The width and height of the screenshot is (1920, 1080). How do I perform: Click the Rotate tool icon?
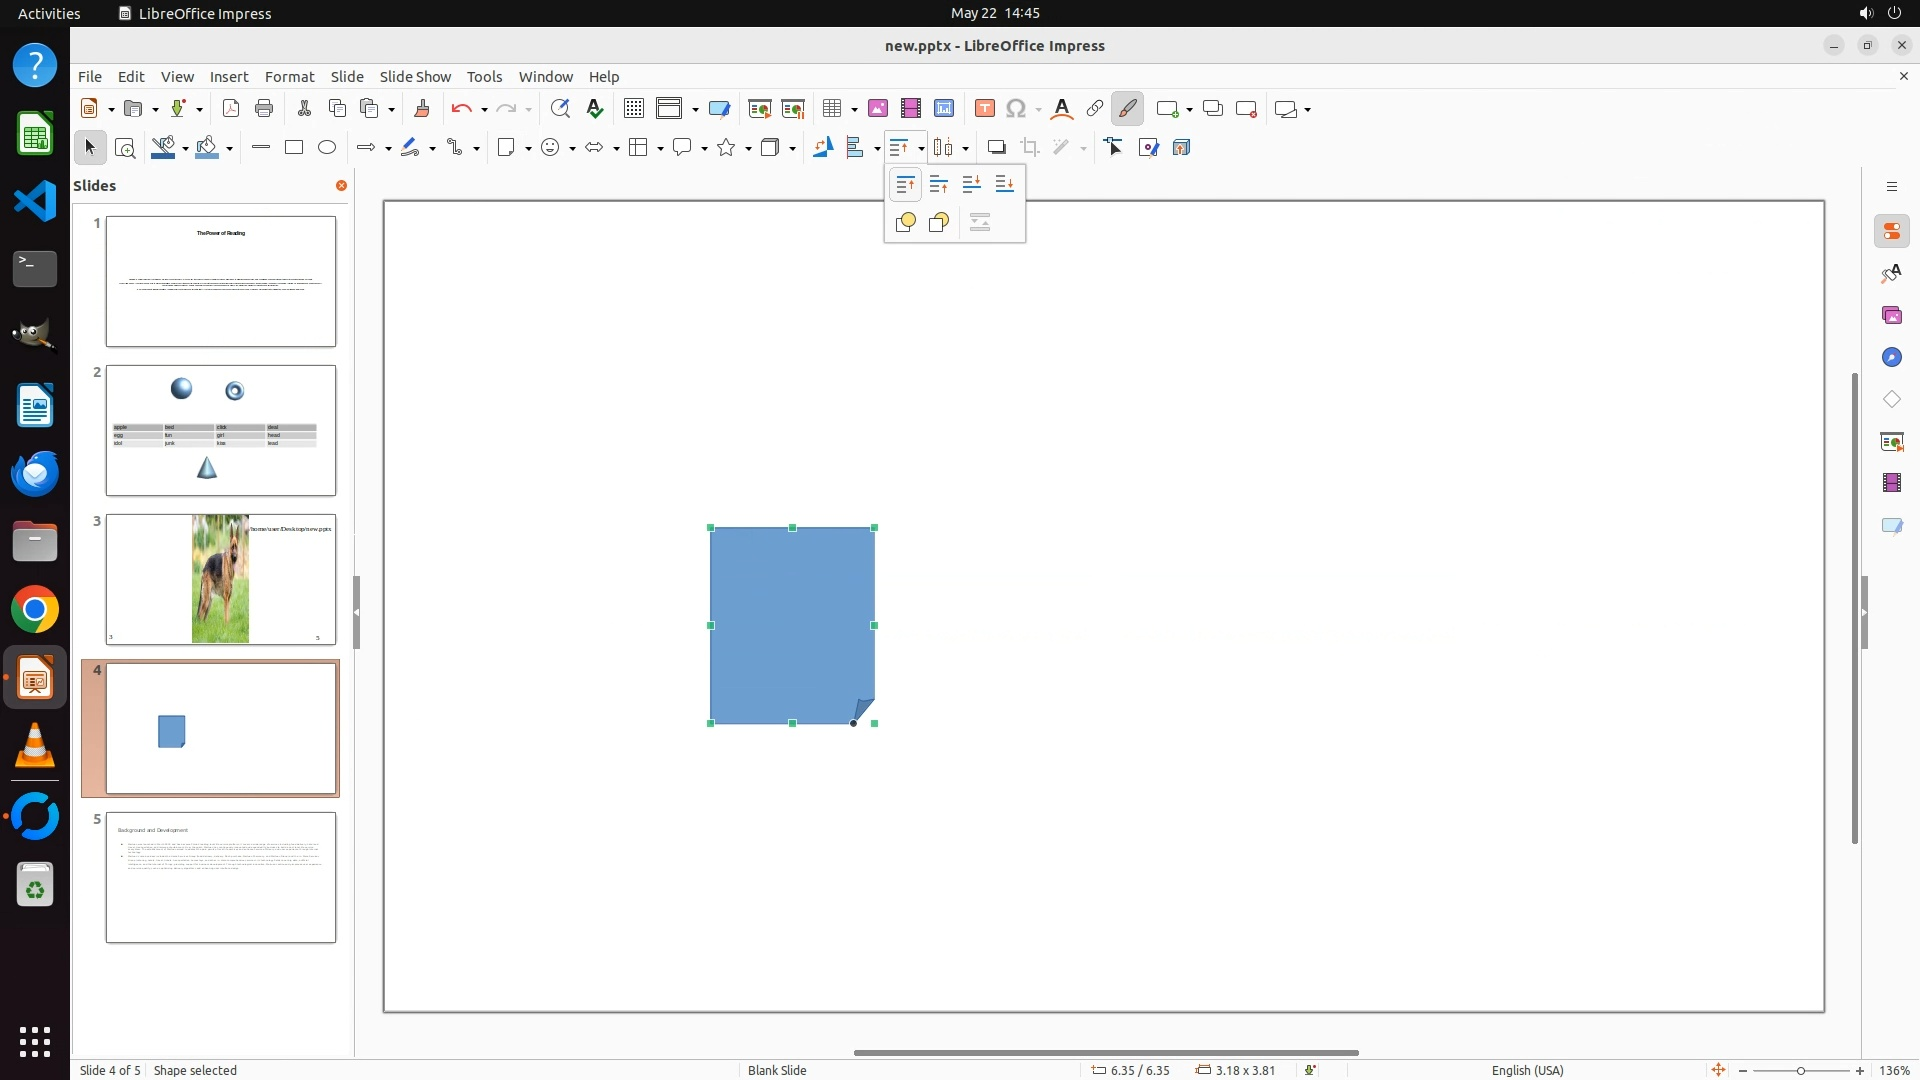(x=823, y=148)
